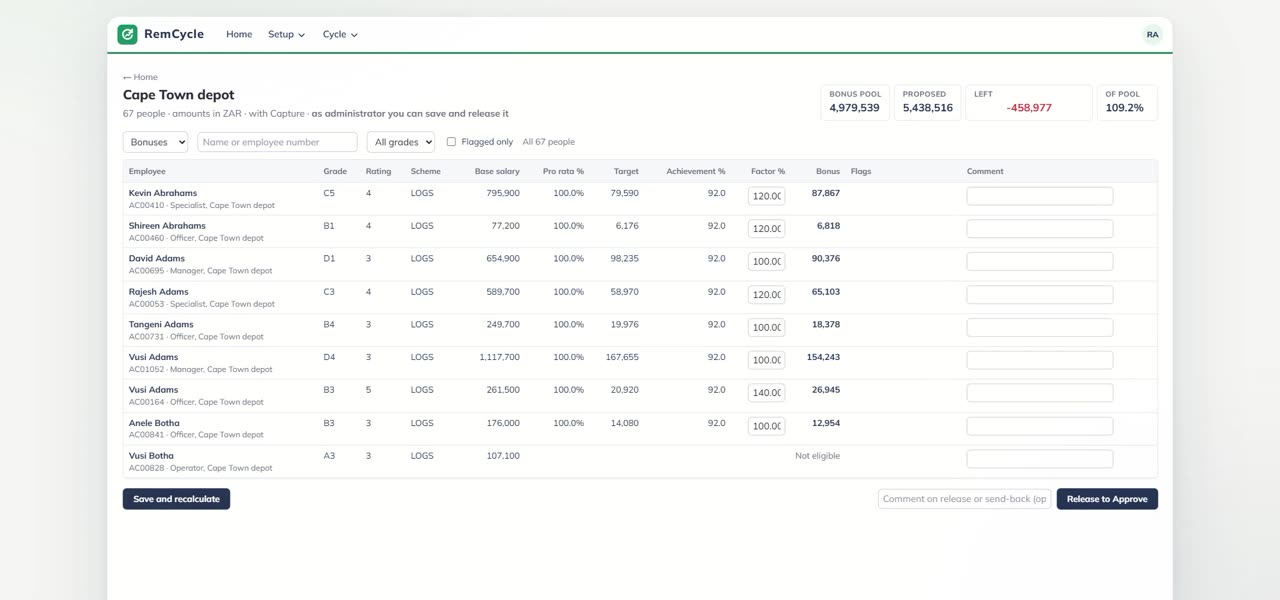1280x600 pixels.
Task: Open the RA user avatar
Action: click(x=1152, y=34)
